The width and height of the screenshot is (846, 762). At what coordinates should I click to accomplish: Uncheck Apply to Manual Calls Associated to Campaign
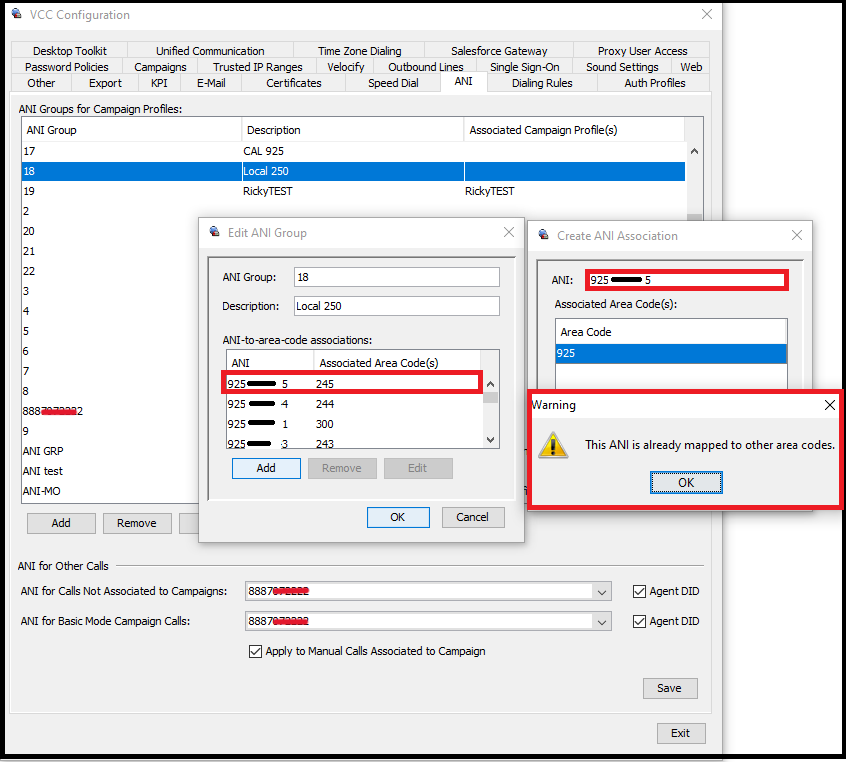[x=255, y=651]
